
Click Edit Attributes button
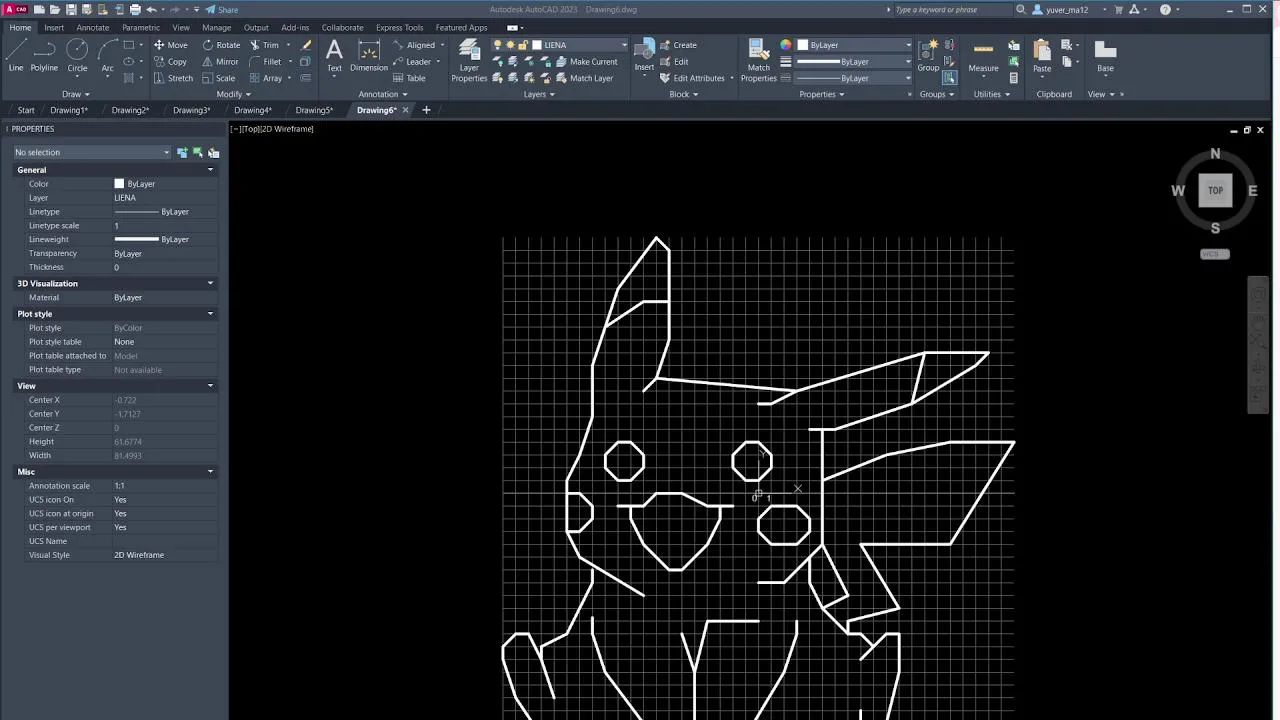[692, 78]
